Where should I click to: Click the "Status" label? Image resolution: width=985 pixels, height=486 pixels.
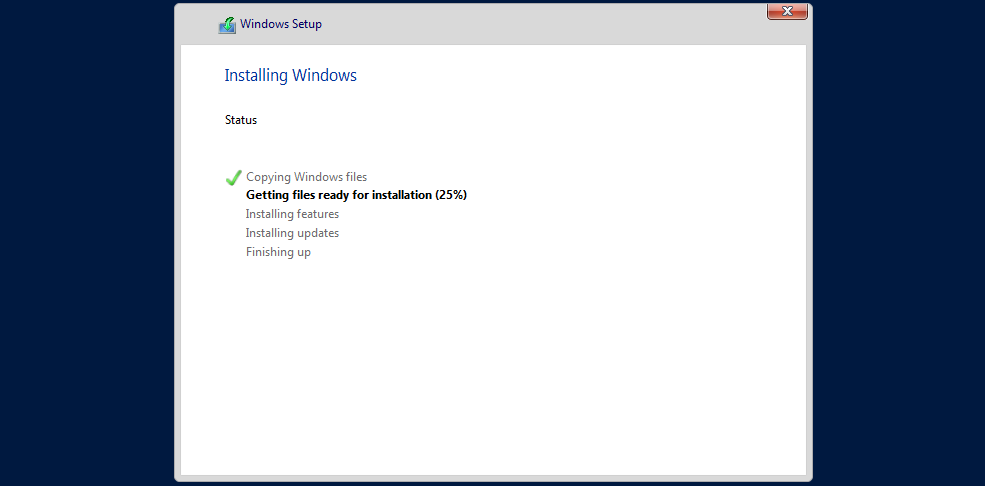241,120
